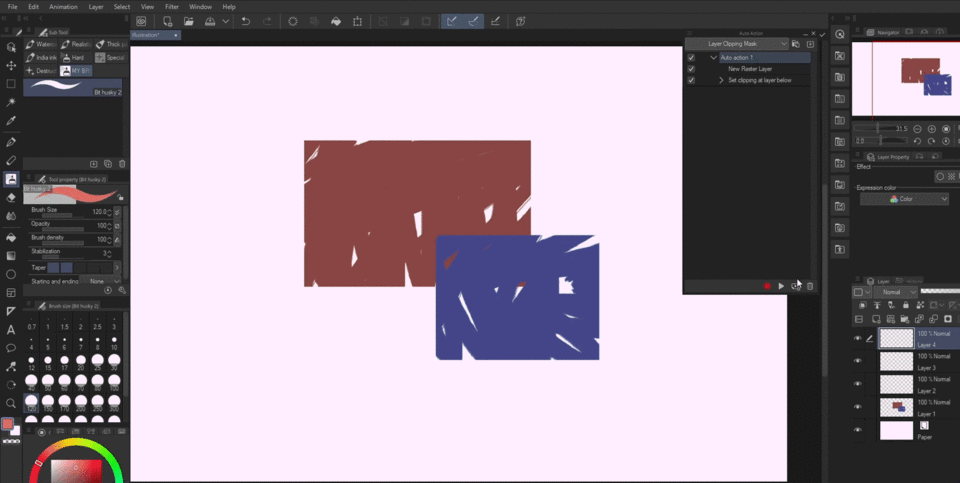Adjust the Navigator zoom slider
Viewport: 960px width, 483px height.
coord(881,129)
